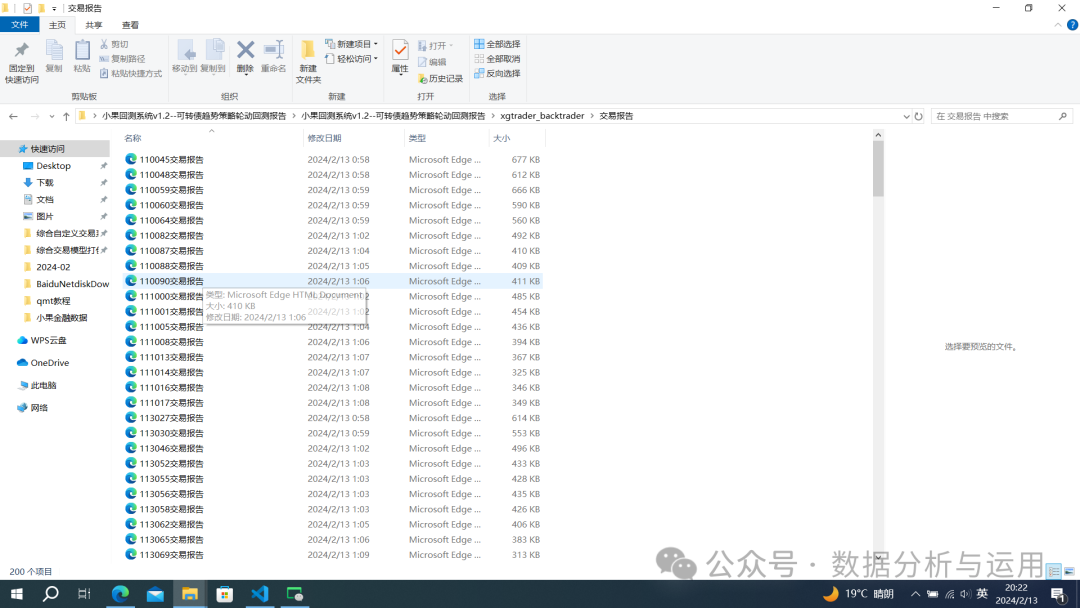Open Windows Start menu
Image resolution: width=1080 pixels, height=608 pixels.
(x=17, y=594)
